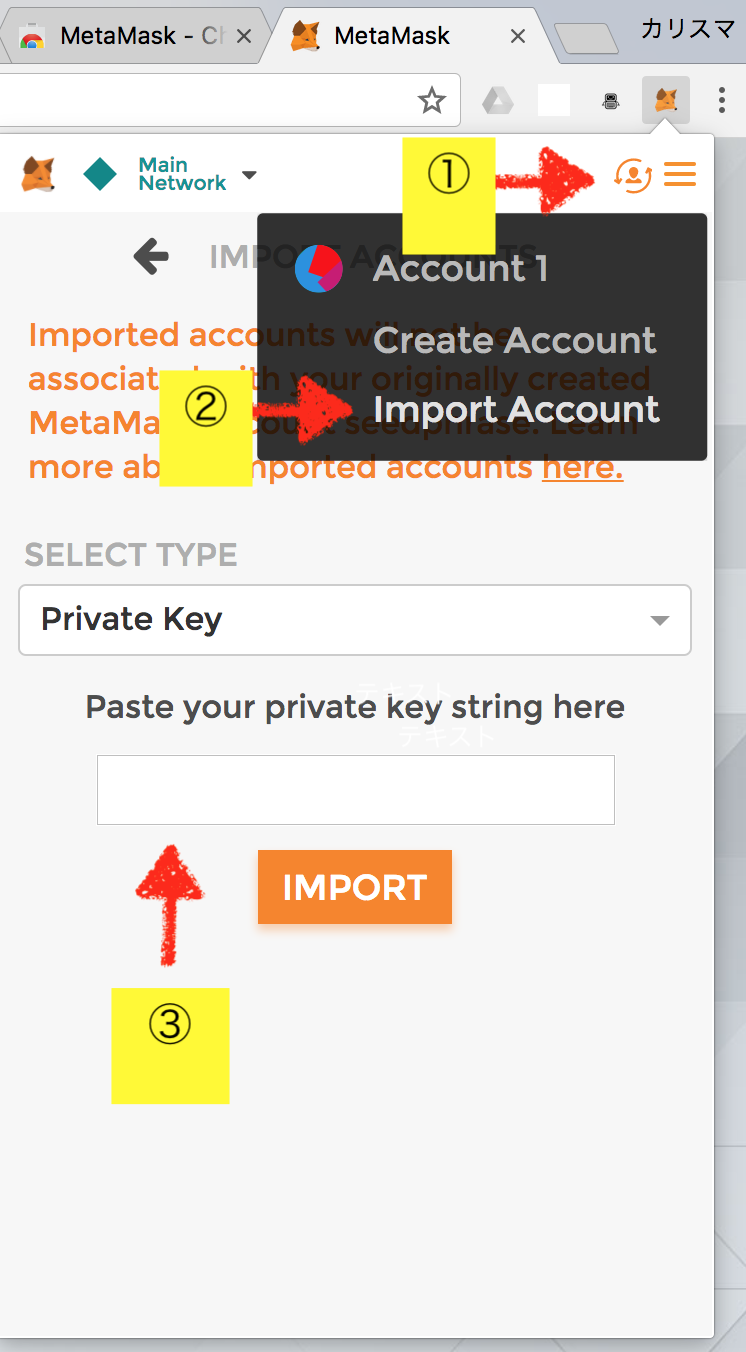Open Chrome's three-dot menu
Screen dimensions: 746x1352
[722, 101]
